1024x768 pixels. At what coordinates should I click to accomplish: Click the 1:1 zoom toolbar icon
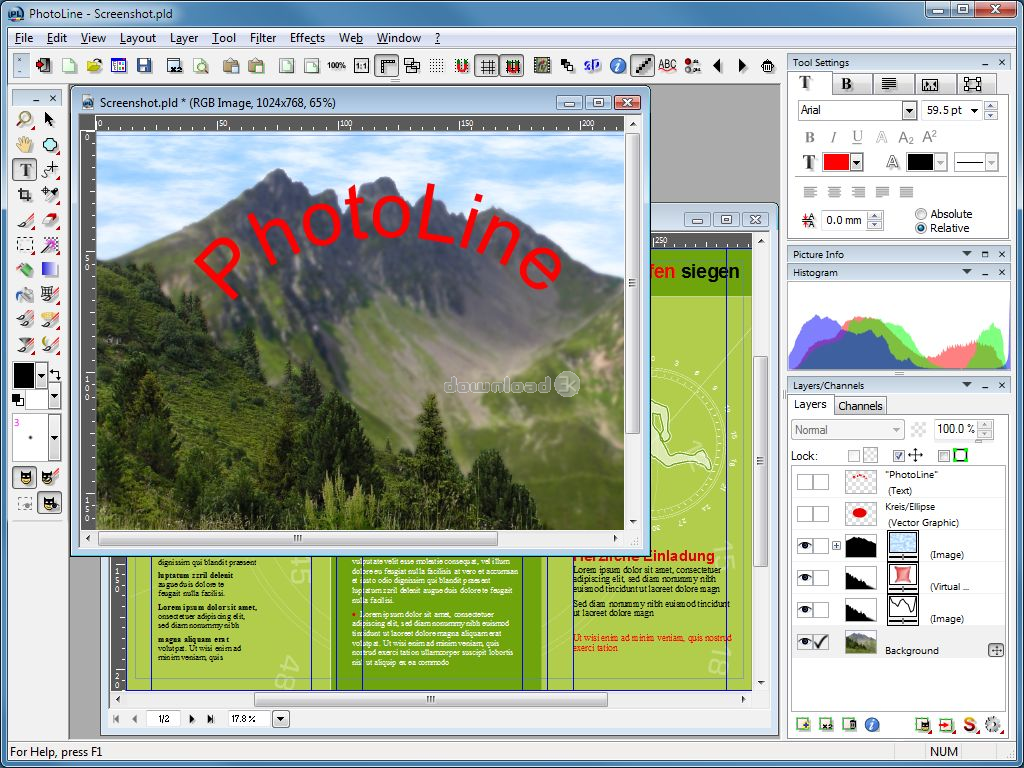pos(361,65)
